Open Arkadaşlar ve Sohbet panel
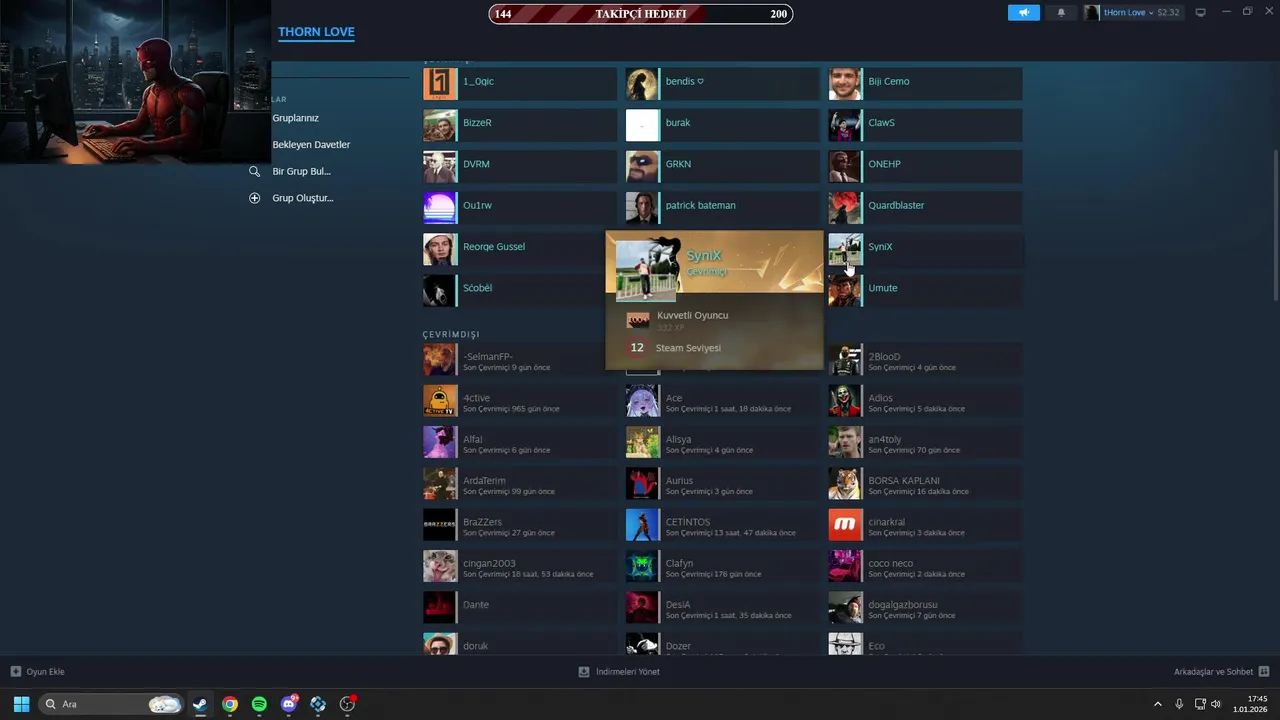 coord(1221,672)
